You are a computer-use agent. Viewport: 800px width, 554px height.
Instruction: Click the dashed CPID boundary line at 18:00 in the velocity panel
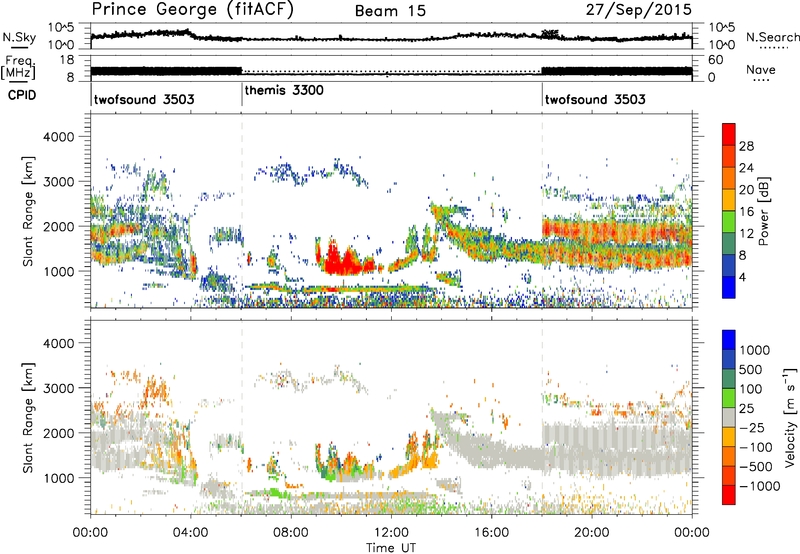coord(542,416)
